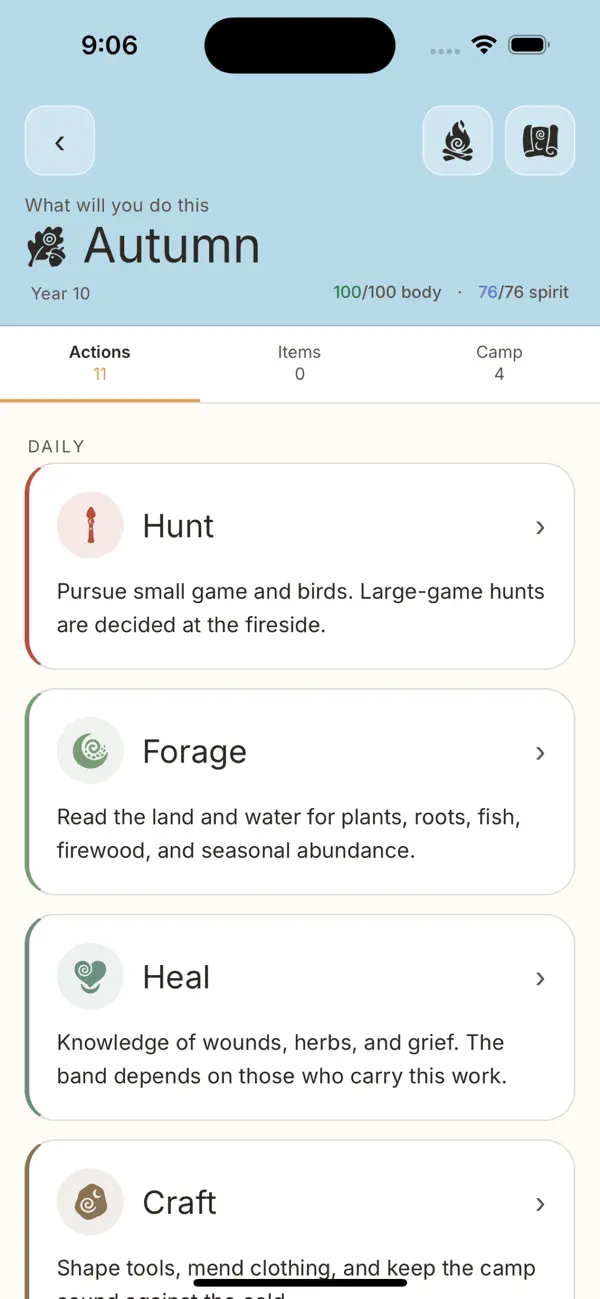Switch to the Camp tab
600x1299 pixels.
(x=499, y=363)
